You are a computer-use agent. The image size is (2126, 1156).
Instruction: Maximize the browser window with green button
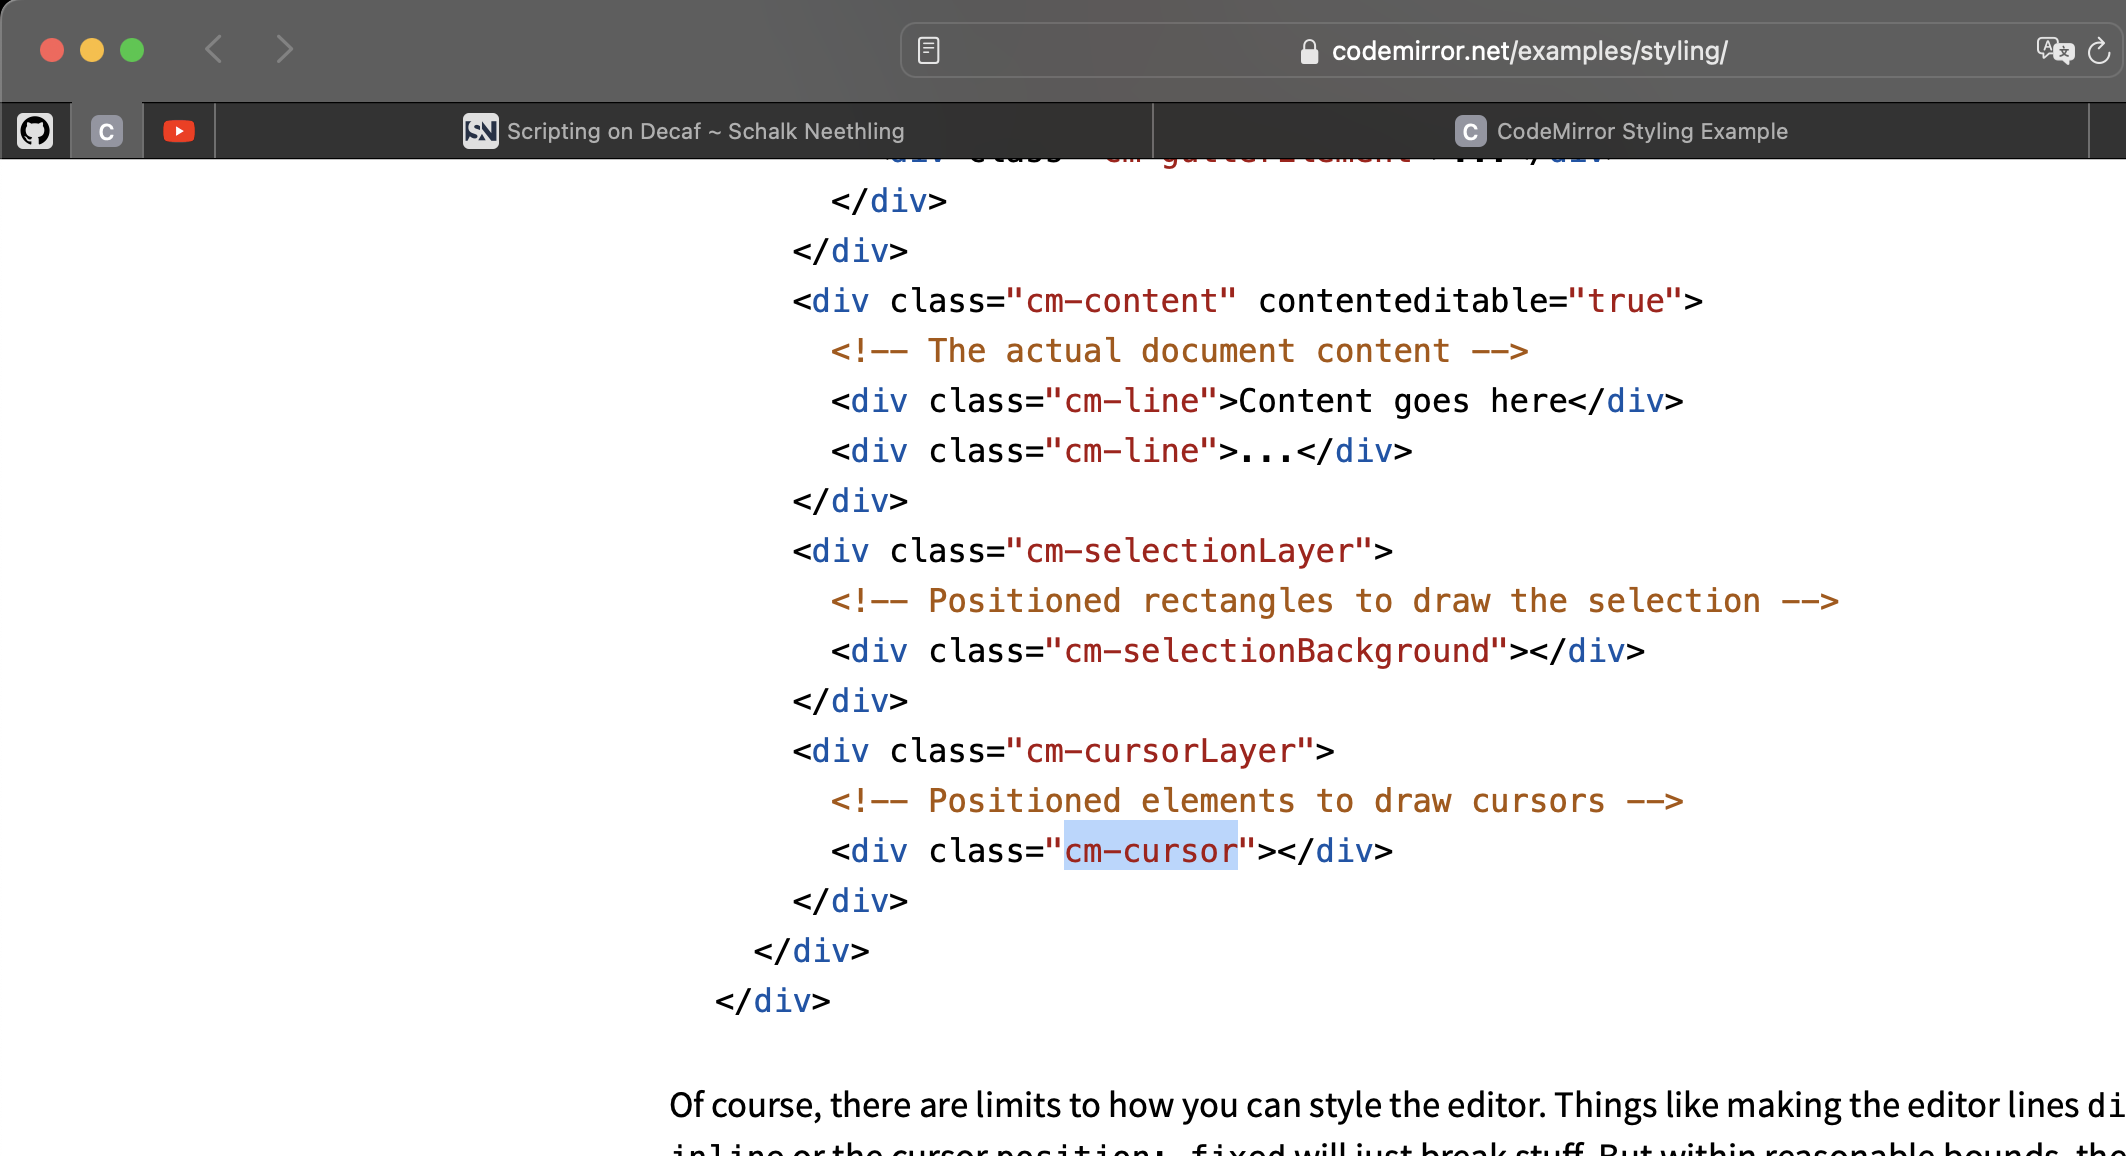click(x=132, y=50)
